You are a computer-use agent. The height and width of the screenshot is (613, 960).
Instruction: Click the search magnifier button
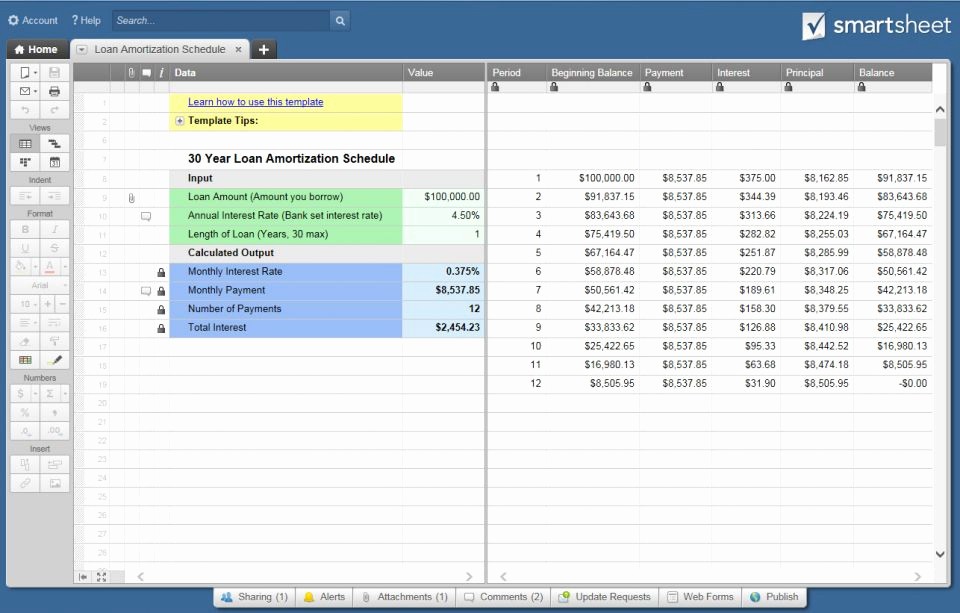tap(340, 21)
